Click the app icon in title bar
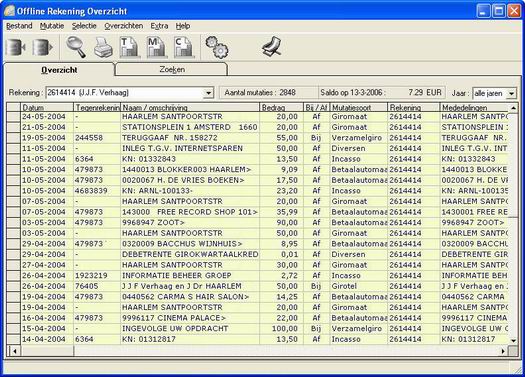The width and height of the screenshot is (525, 377). coord(9,11)
